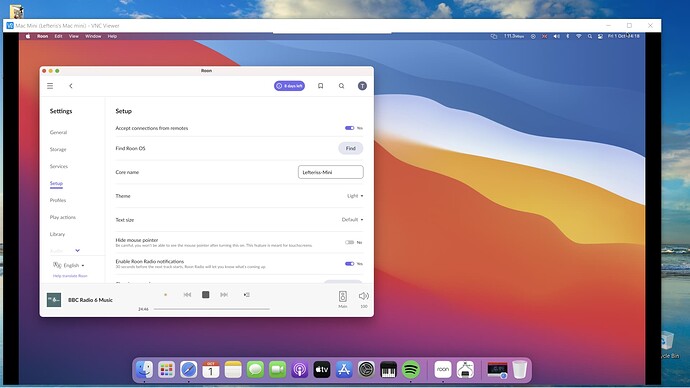
Task: Open Spotify in the Dock
Action: pos(411,370)
